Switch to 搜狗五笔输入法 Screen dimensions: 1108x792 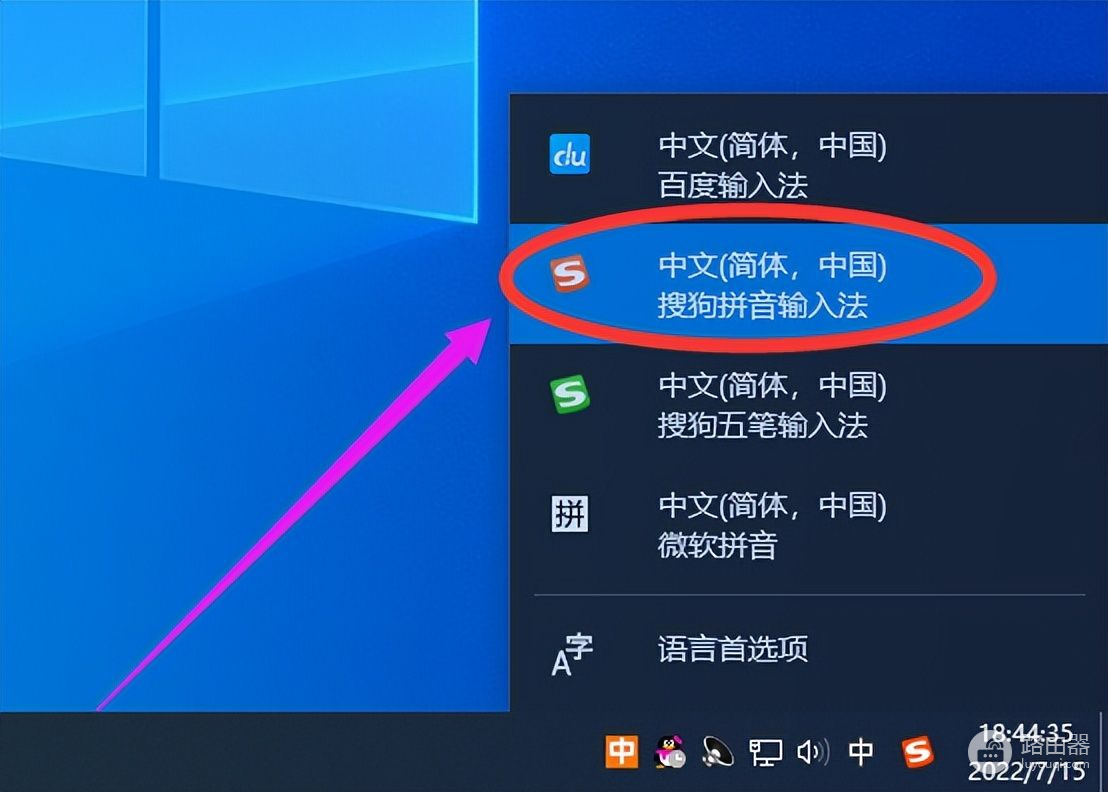808,404
